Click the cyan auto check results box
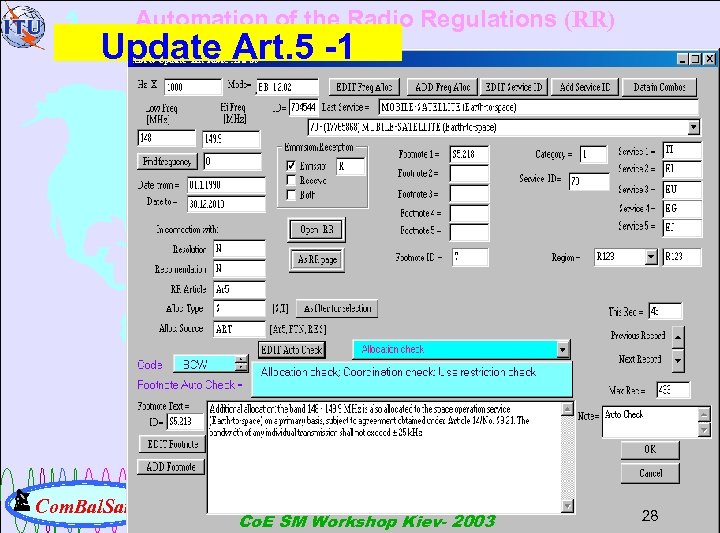The image size is (720, 533). point(412,379)
